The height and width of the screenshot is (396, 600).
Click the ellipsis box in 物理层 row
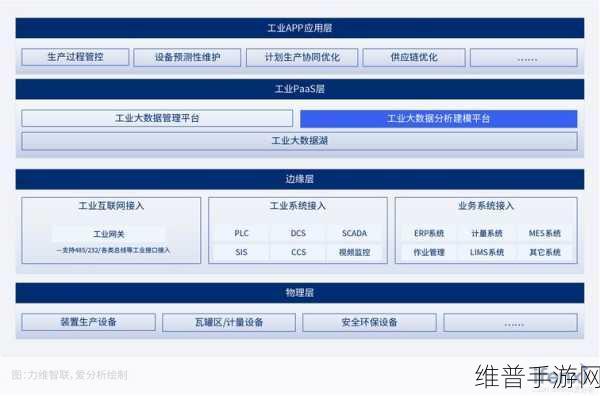tap(510, 322)
